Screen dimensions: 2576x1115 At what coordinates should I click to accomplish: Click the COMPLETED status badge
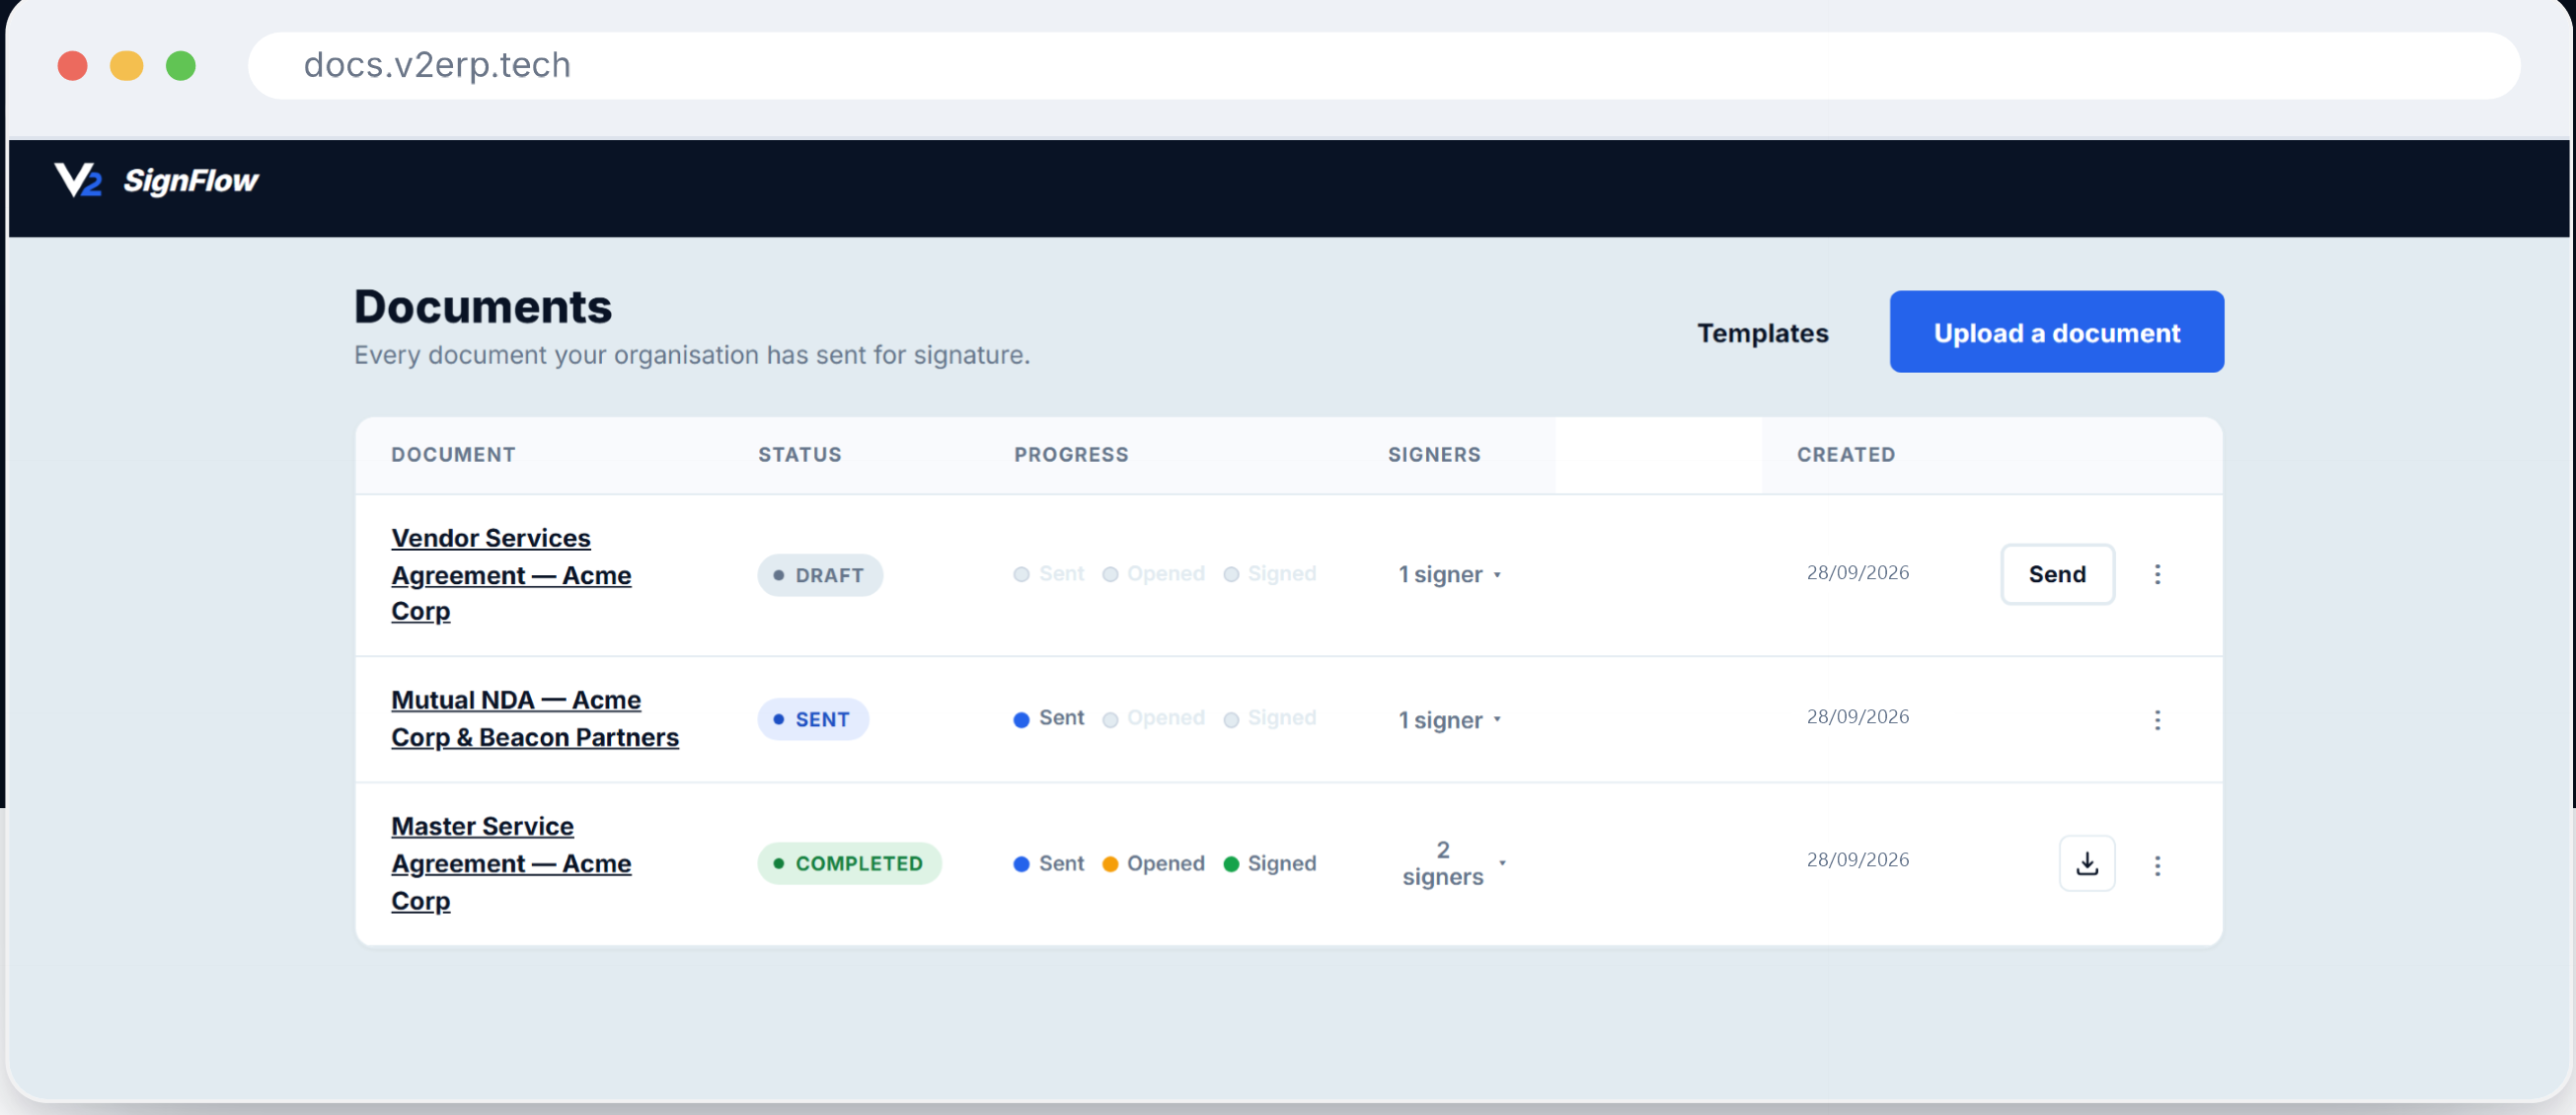848,863
